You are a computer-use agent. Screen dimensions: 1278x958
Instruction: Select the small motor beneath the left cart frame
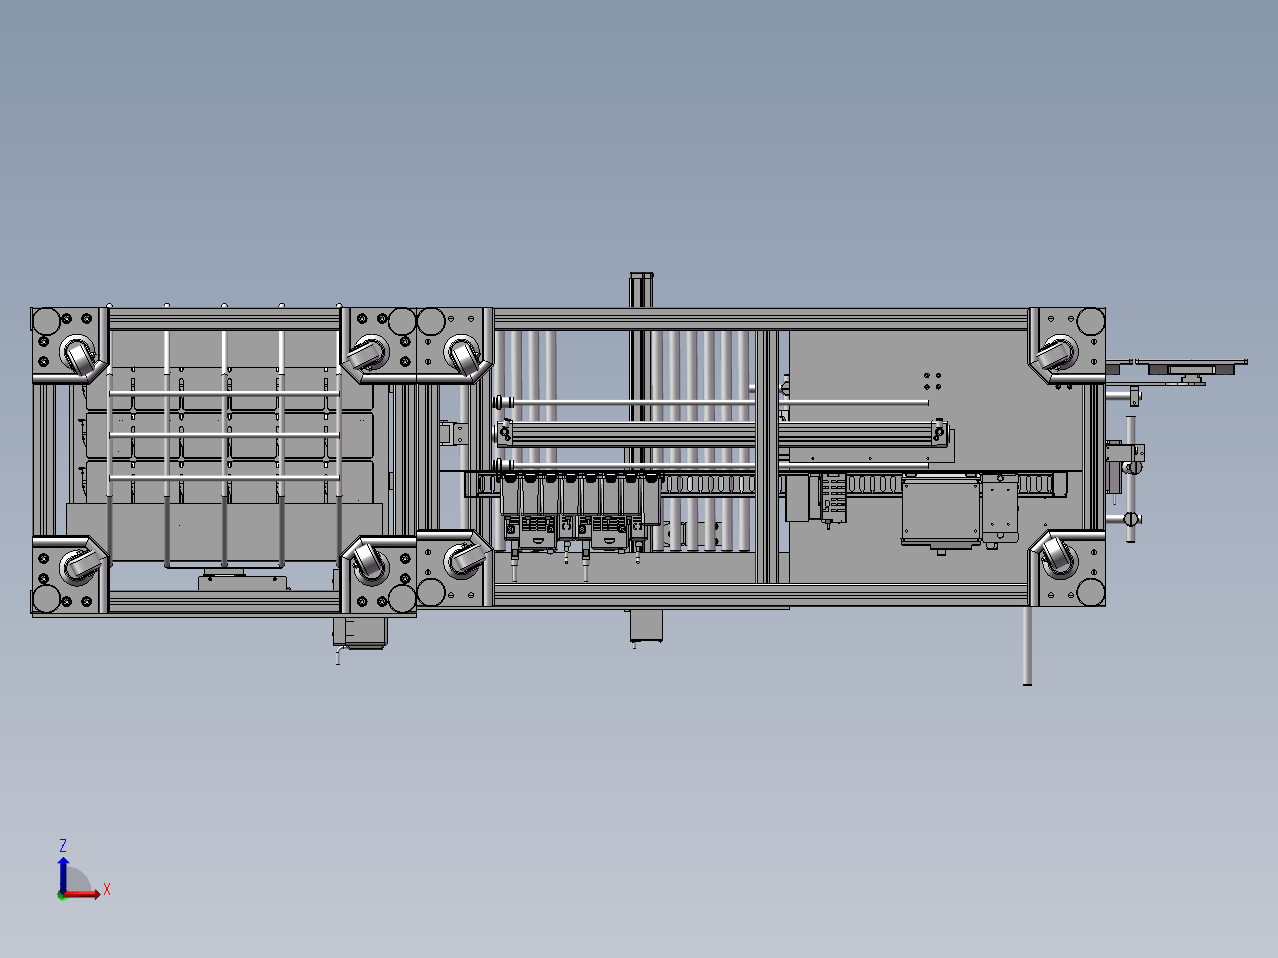(358, 633)
